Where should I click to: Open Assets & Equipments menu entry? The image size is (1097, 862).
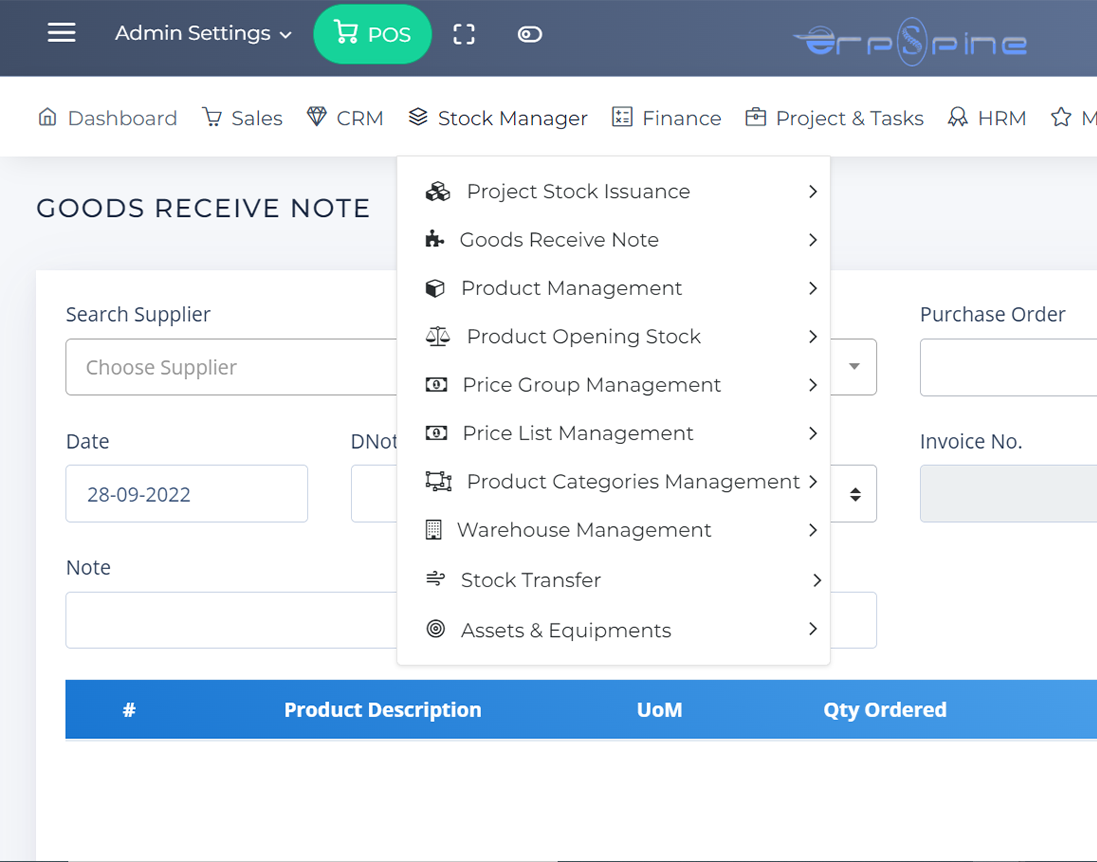pos(565,630)
